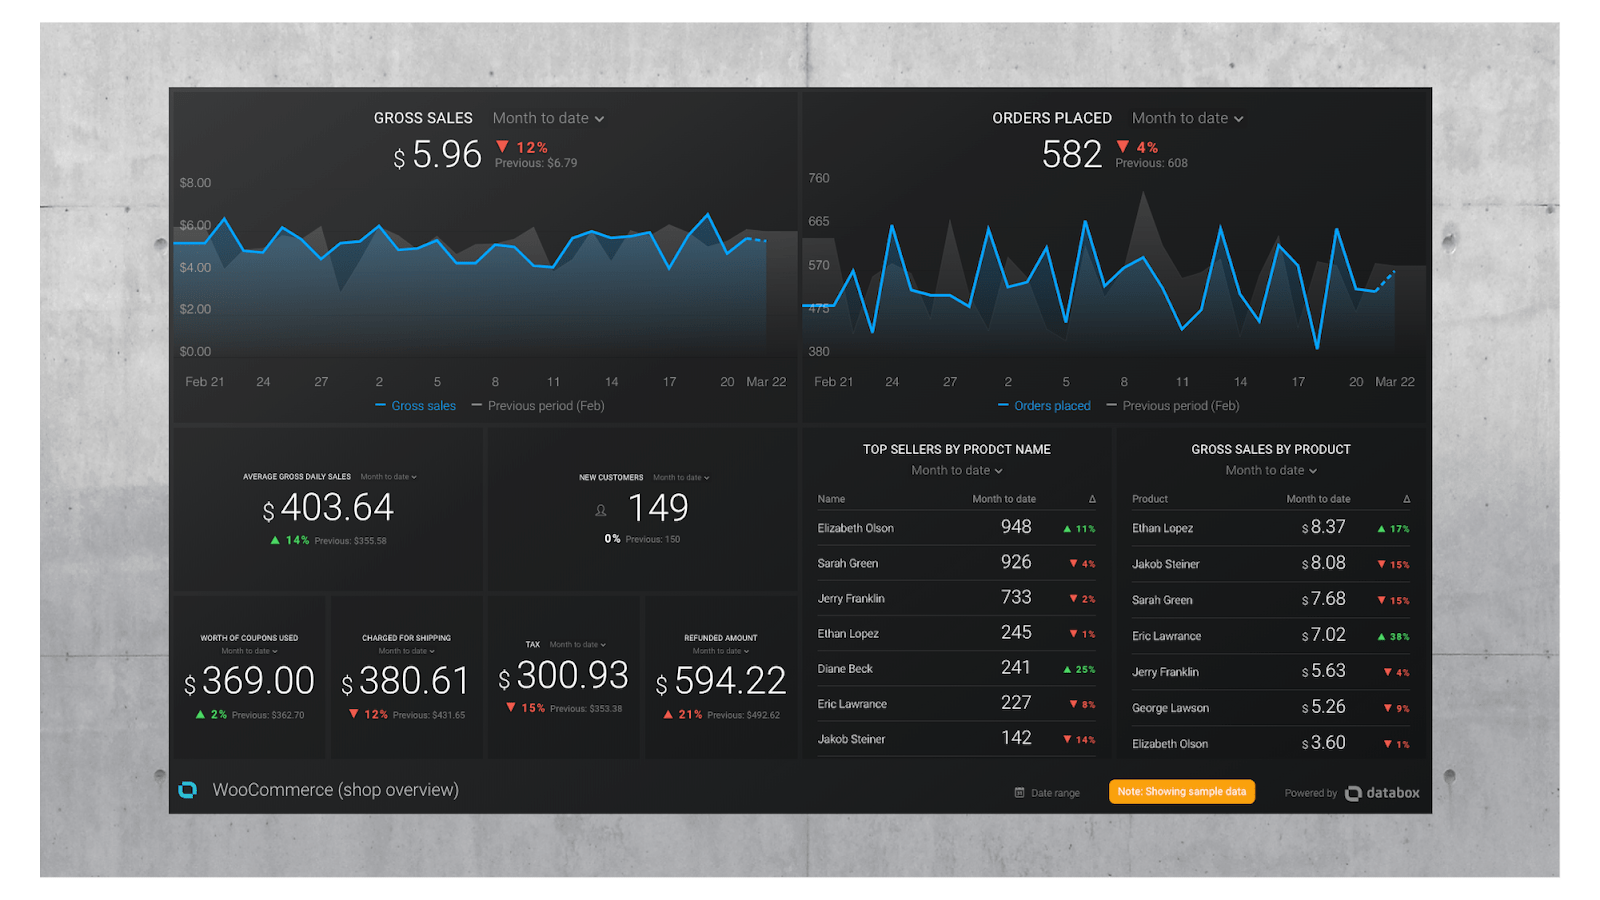This screenshot has width=1600, height=900.
Task: Click the delta sort icon in Top Sellers table
Action: click(1092, 499)
